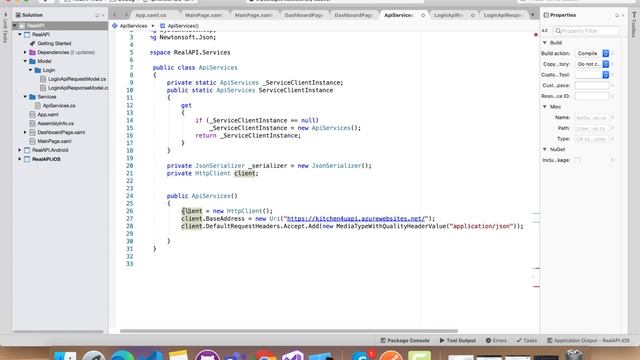Open the Toolbox side panel

634,25
